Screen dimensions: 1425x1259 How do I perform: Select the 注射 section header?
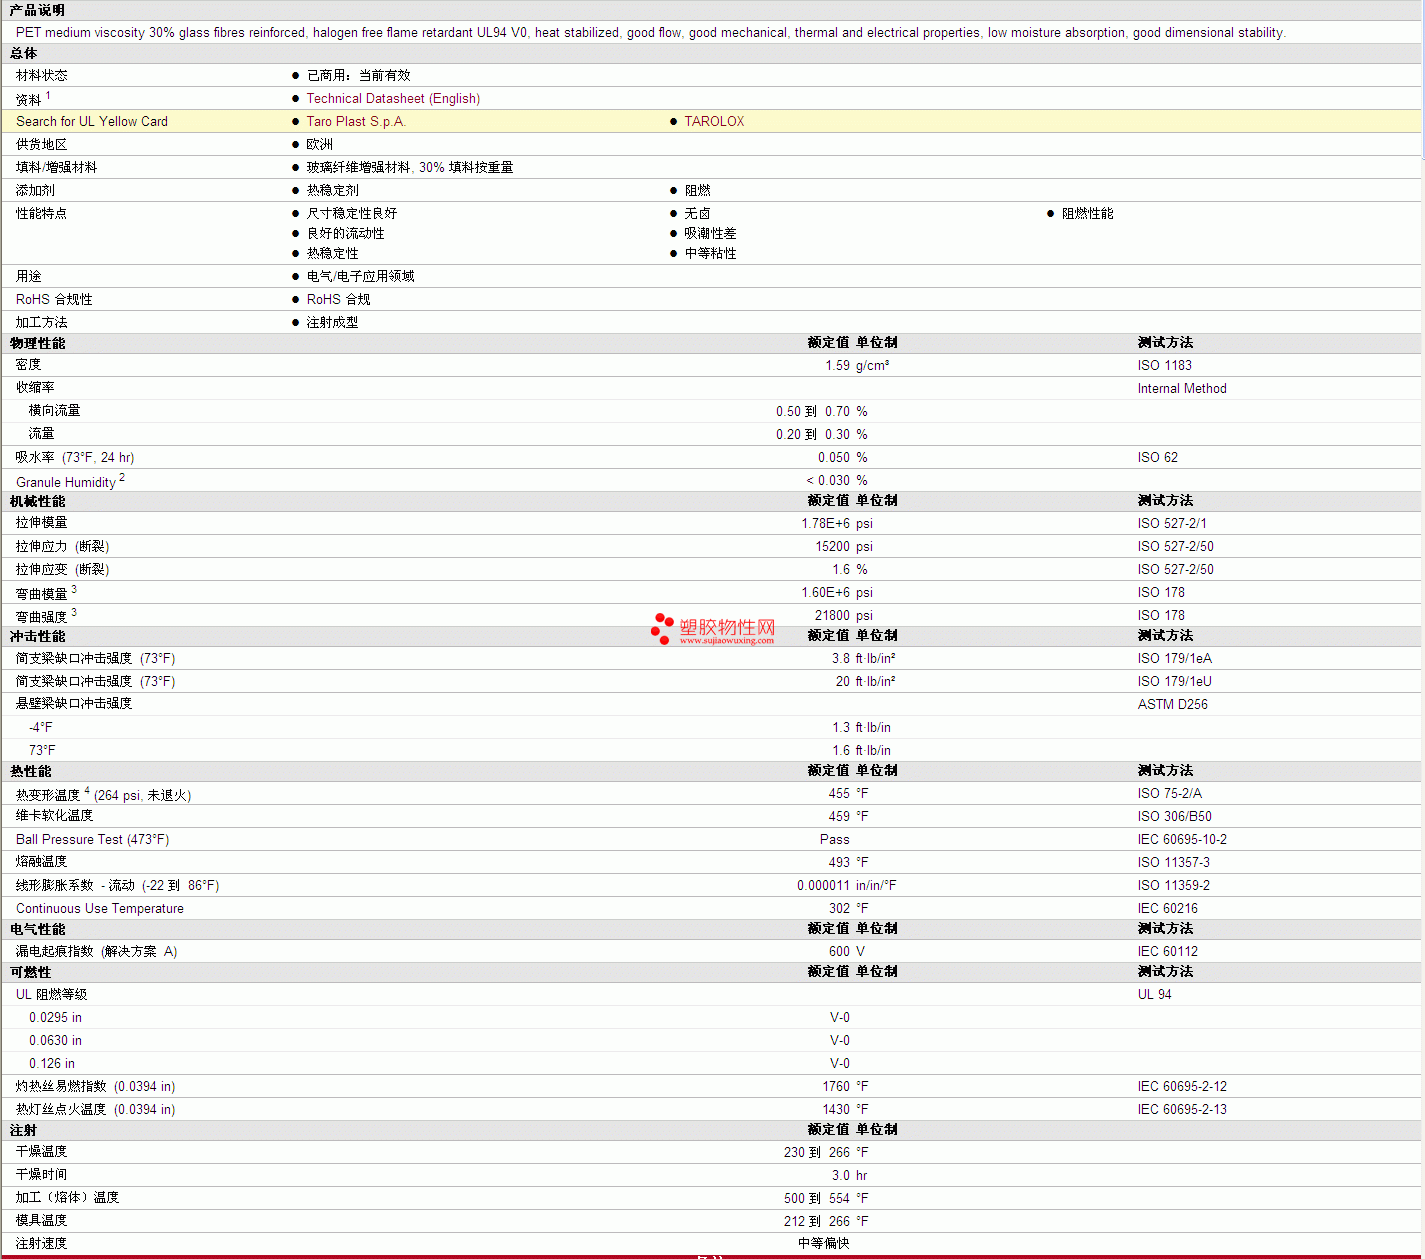[23, 1130]
